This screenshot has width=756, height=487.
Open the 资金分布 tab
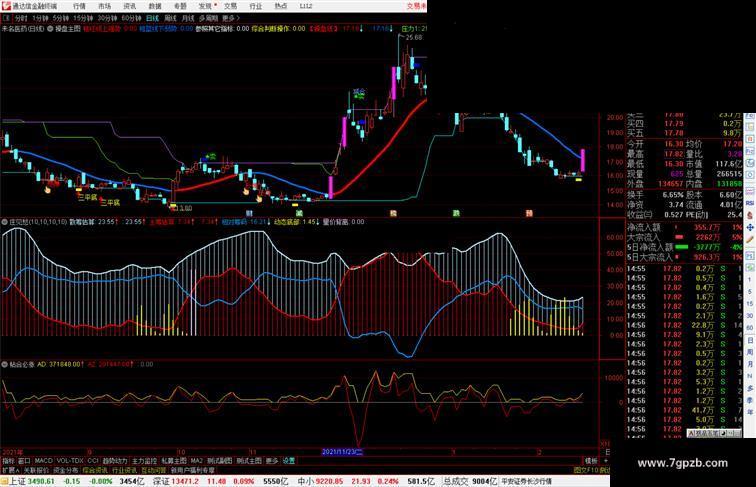(x=66, y=470)
